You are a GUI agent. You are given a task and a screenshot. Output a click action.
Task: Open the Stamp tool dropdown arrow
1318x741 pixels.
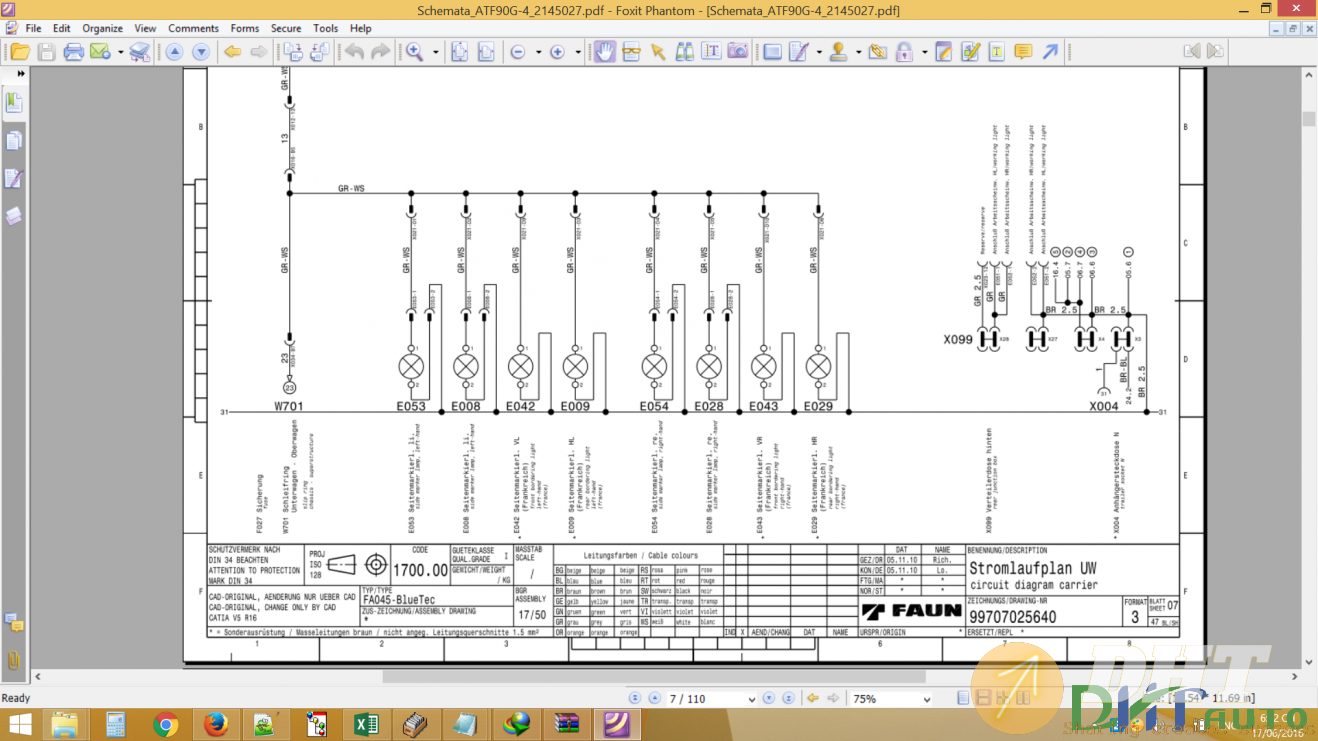tap(858, 52)
